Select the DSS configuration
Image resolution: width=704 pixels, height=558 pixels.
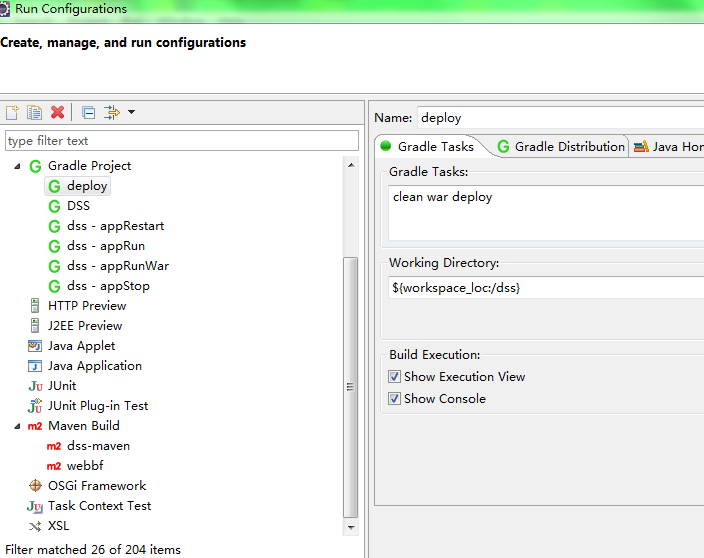click(x=78, y=206)
